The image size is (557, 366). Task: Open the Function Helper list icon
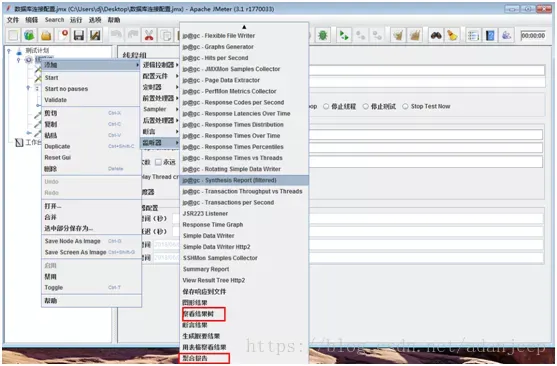tap(473, 35)
